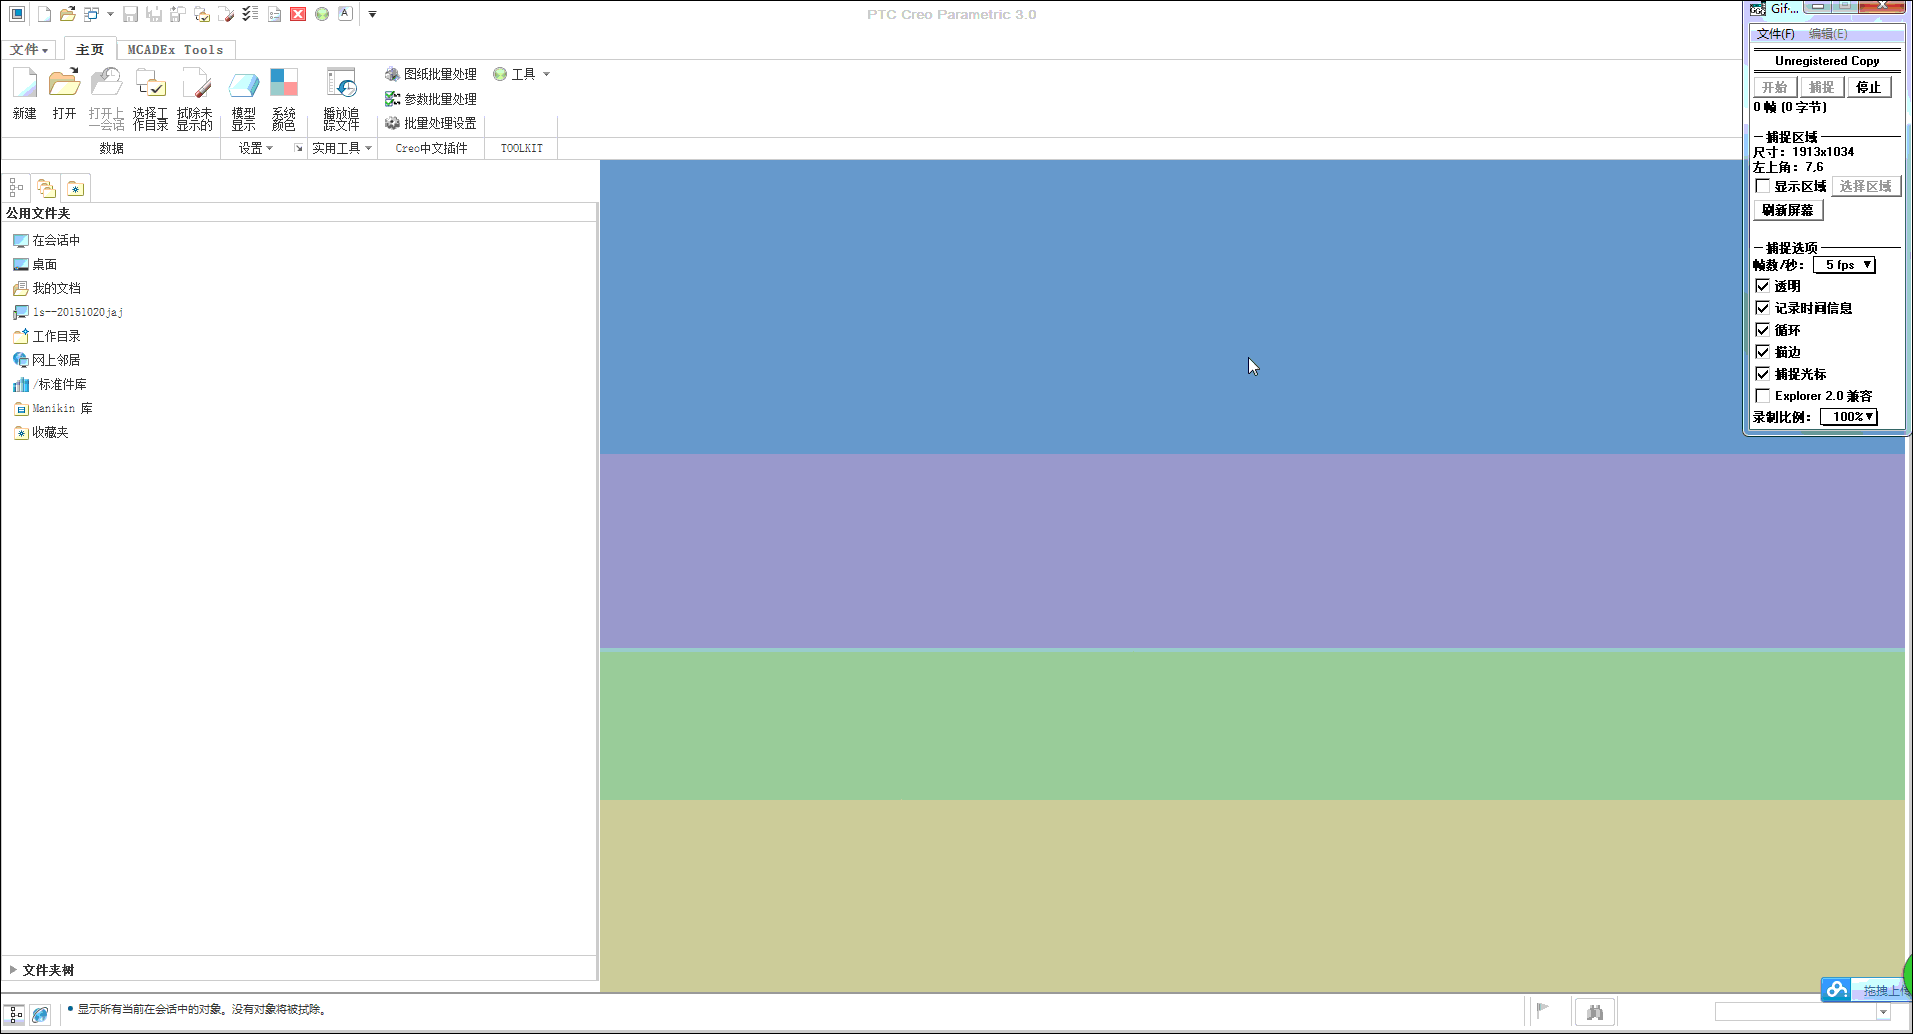This screenshot has height=1034, width=1913.
Task: Open 标准件库 library entry
Action: coord(50,384)
